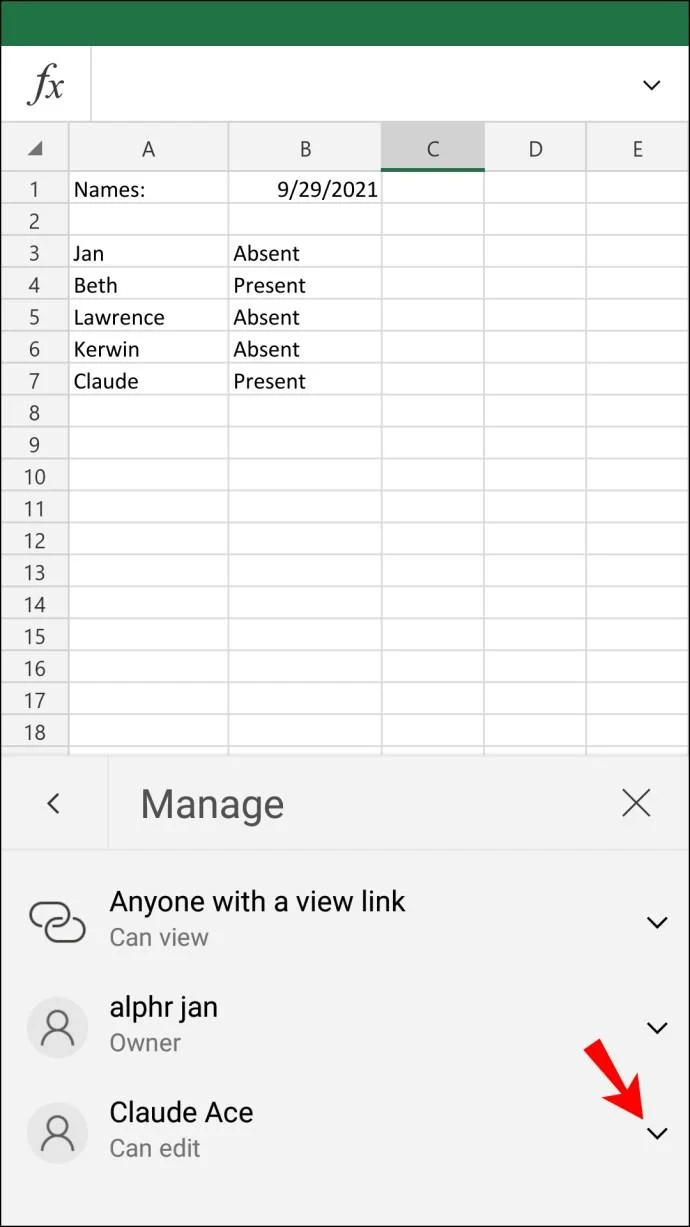690x1227 pixels.
Task: Select column A header
Action: coord(148,148)
